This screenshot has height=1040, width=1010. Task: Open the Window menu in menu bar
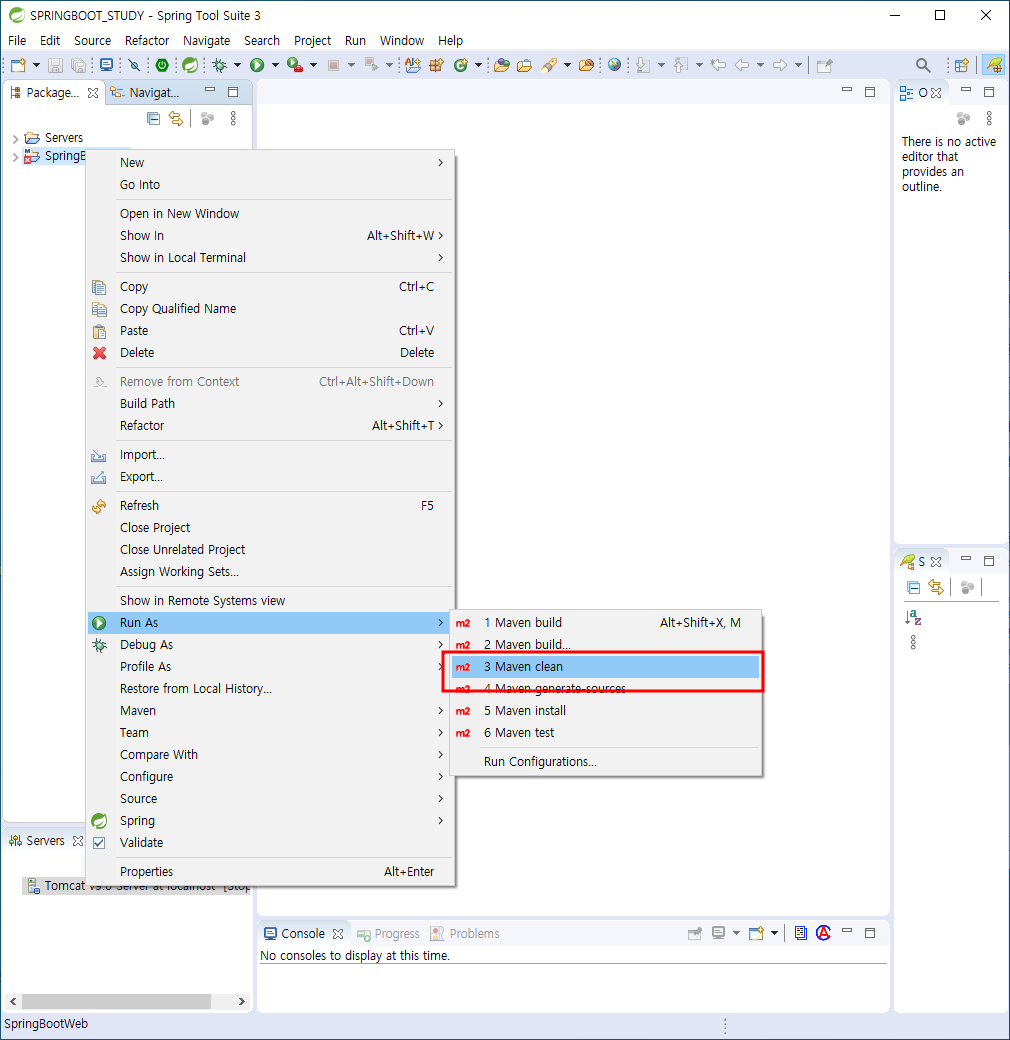(x=401, y=40)
